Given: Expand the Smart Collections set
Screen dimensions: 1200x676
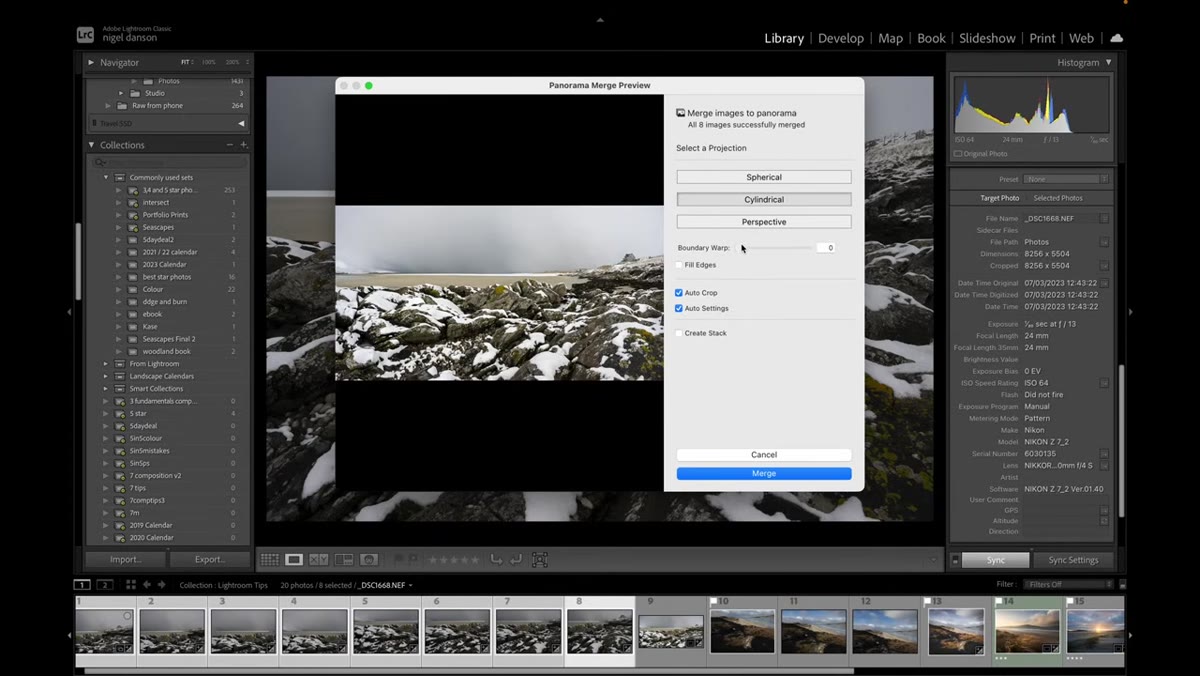Looking at the screenshot, I should [106, 388].
